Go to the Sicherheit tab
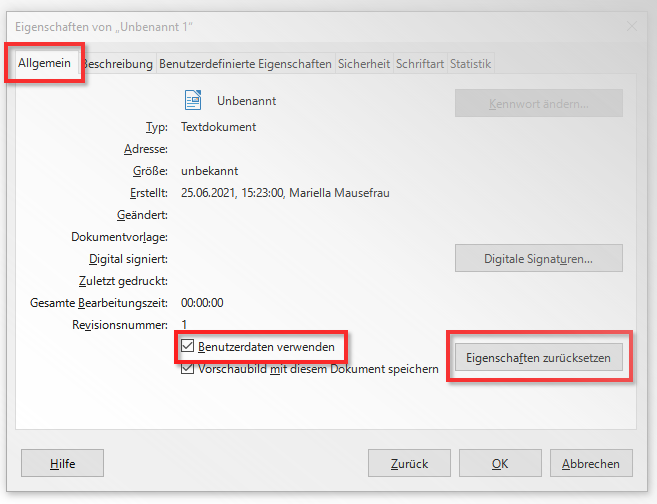This screenshot has width=657, height=504. (x=364, y=64)
